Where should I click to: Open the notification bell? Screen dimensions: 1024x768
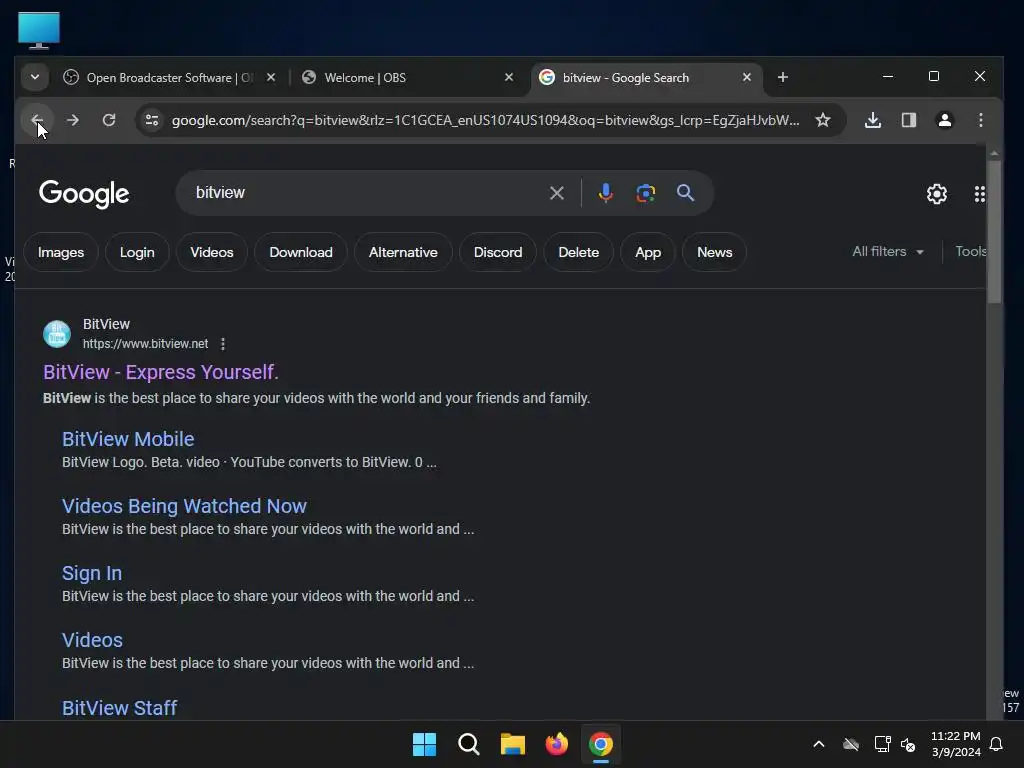tap(997, 744)
